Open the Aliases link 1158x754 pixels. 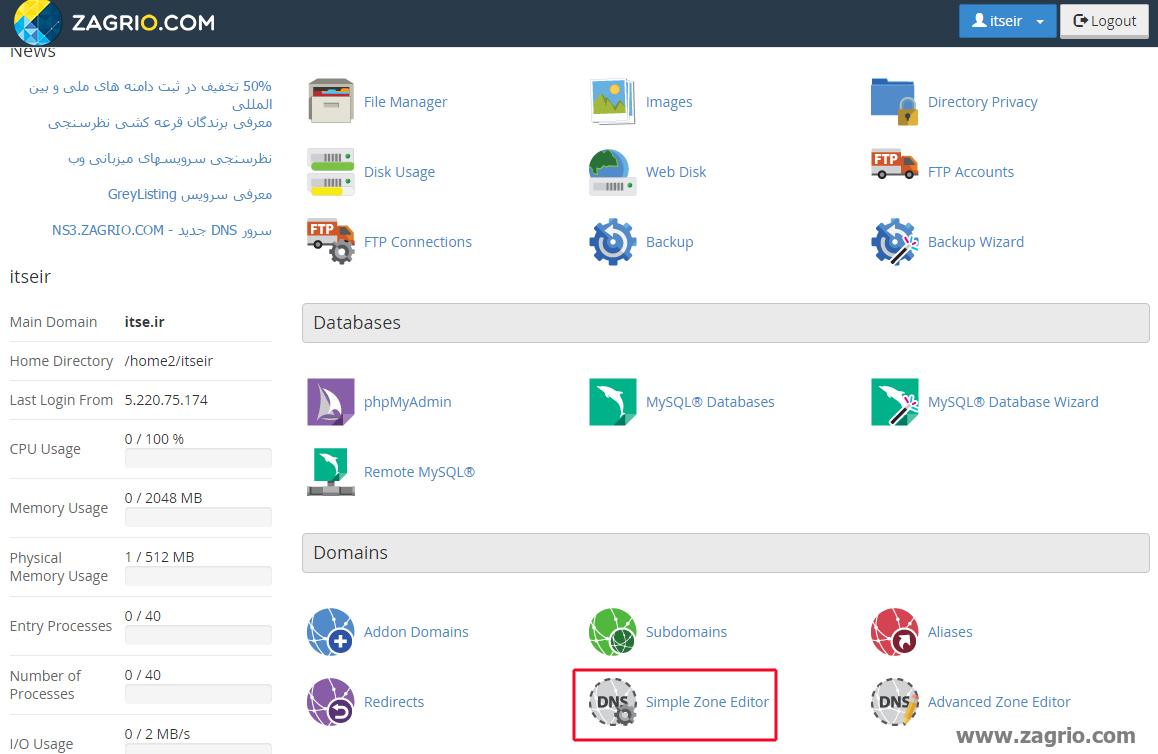[x=950, y=632]
